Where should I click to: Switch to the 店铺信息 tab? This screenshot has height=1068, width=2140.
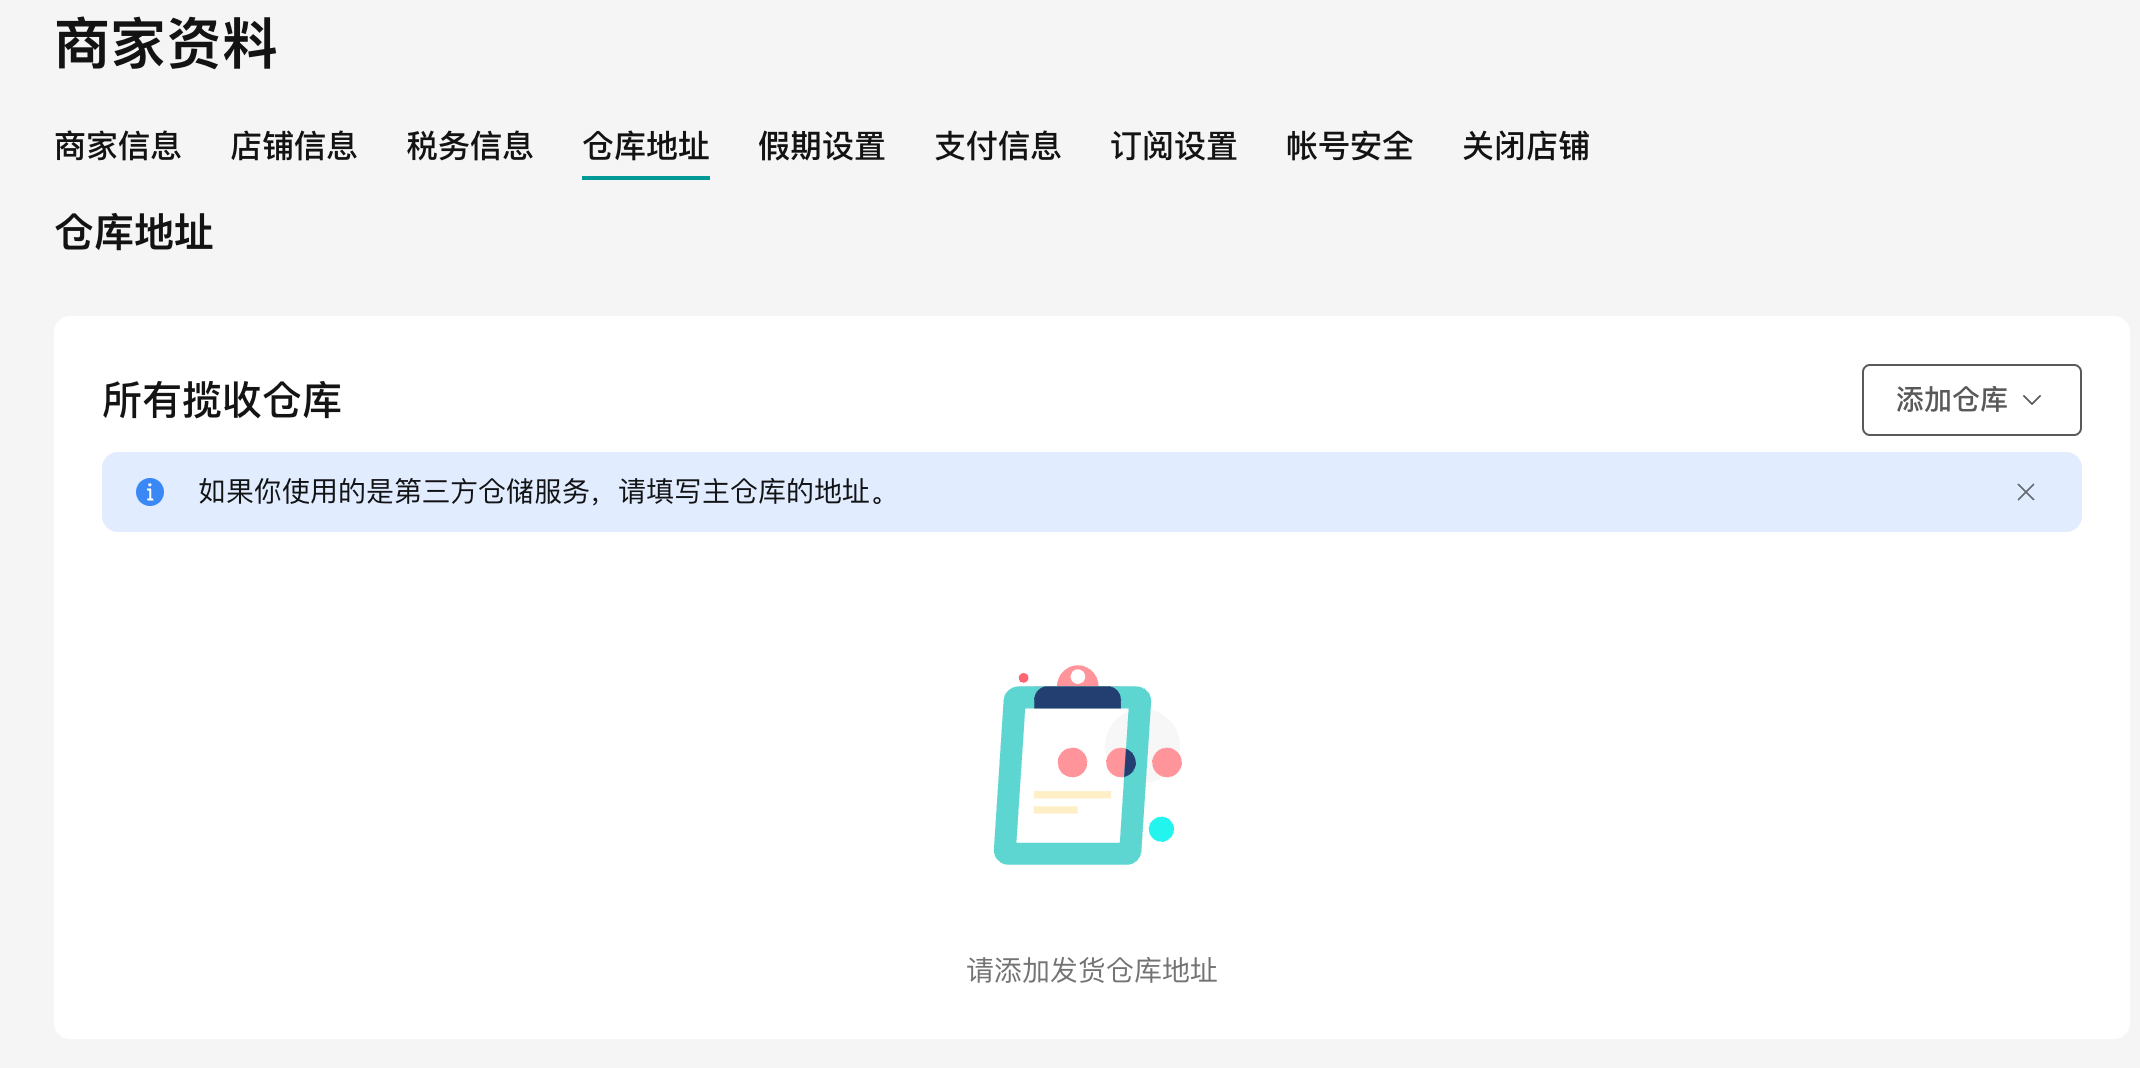coord(294,146)
